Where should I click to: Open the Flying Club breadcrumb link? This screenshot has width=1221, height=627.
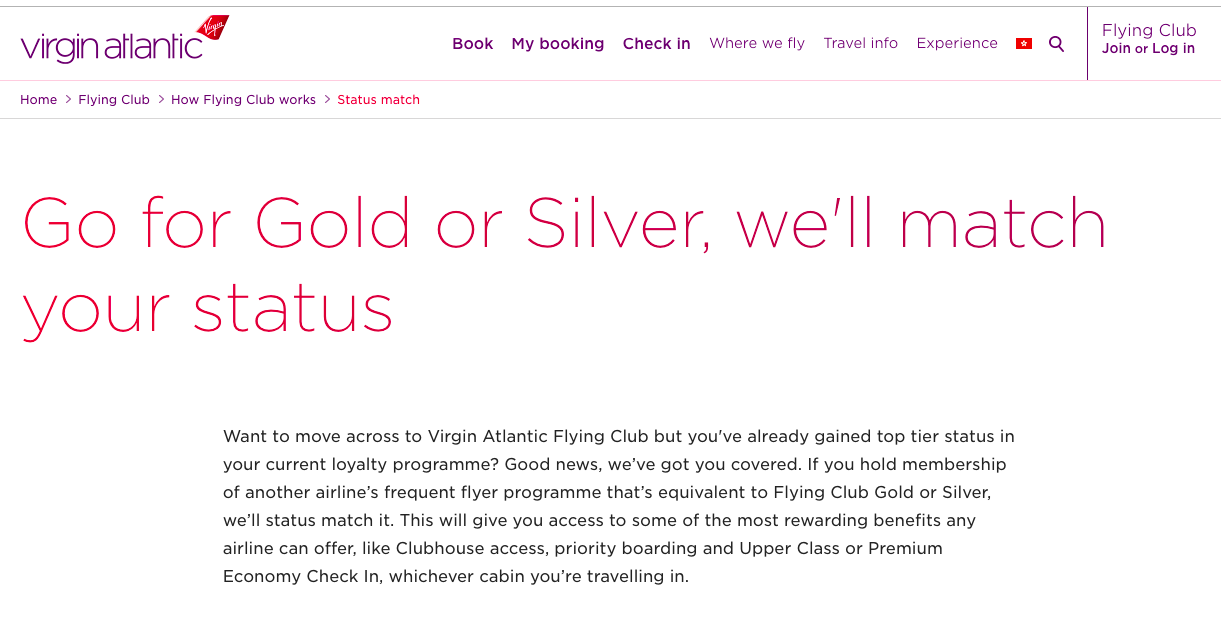[x=114, y=100]
